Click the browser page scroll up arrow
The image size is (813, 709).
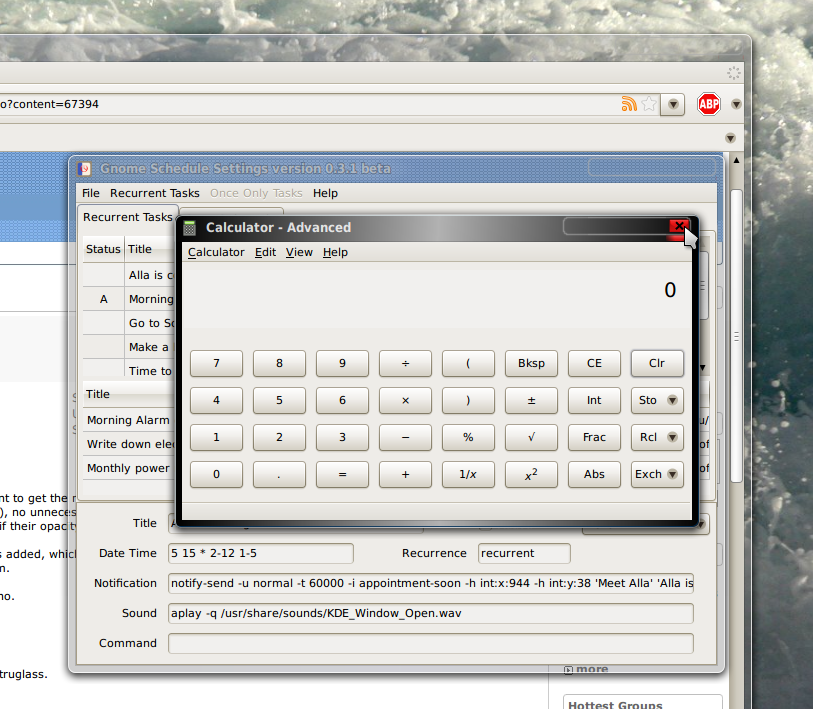736,160
